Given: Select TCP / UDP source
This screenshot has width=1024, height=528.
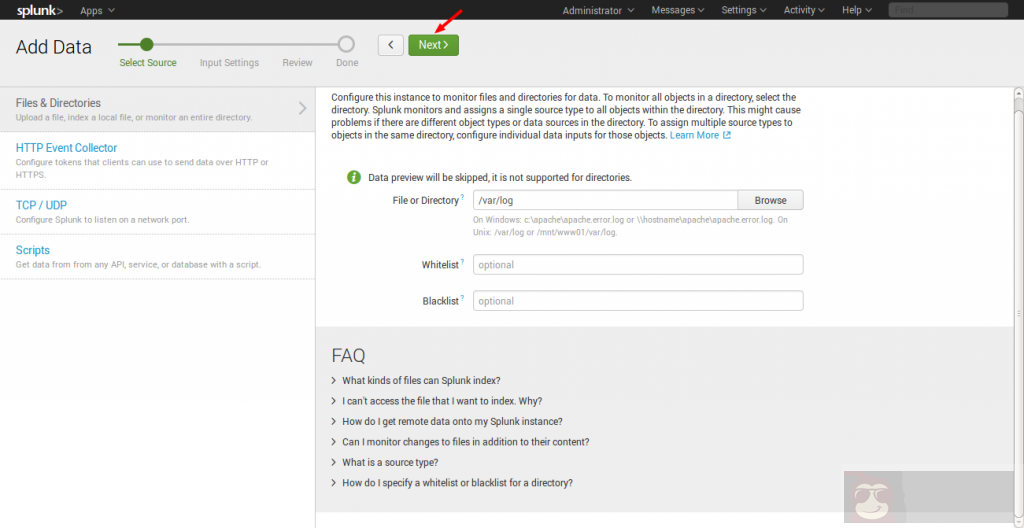Looking at the screenshot, I should coord(157,212).
